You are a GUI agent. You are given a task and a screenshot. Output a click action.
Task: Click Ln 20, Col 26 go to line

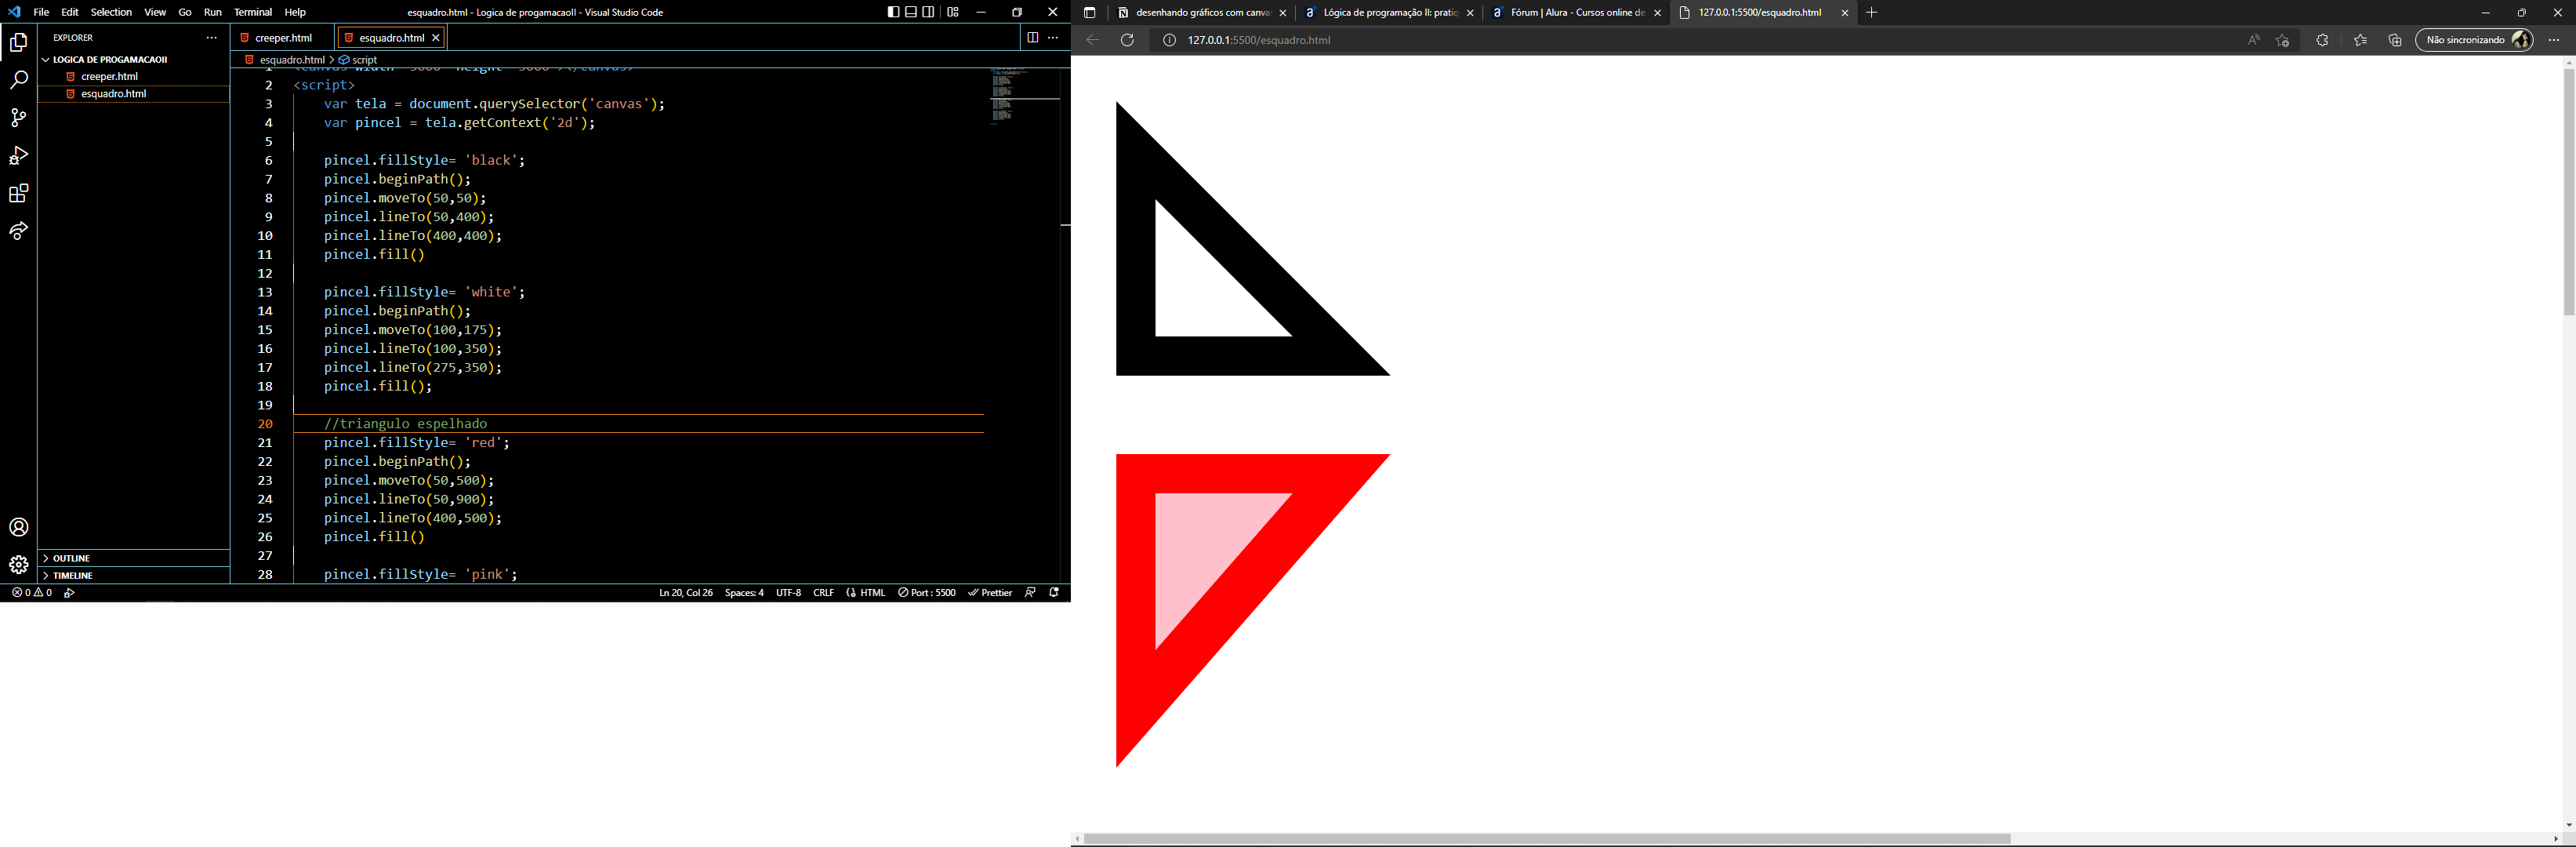coord(686,593)
